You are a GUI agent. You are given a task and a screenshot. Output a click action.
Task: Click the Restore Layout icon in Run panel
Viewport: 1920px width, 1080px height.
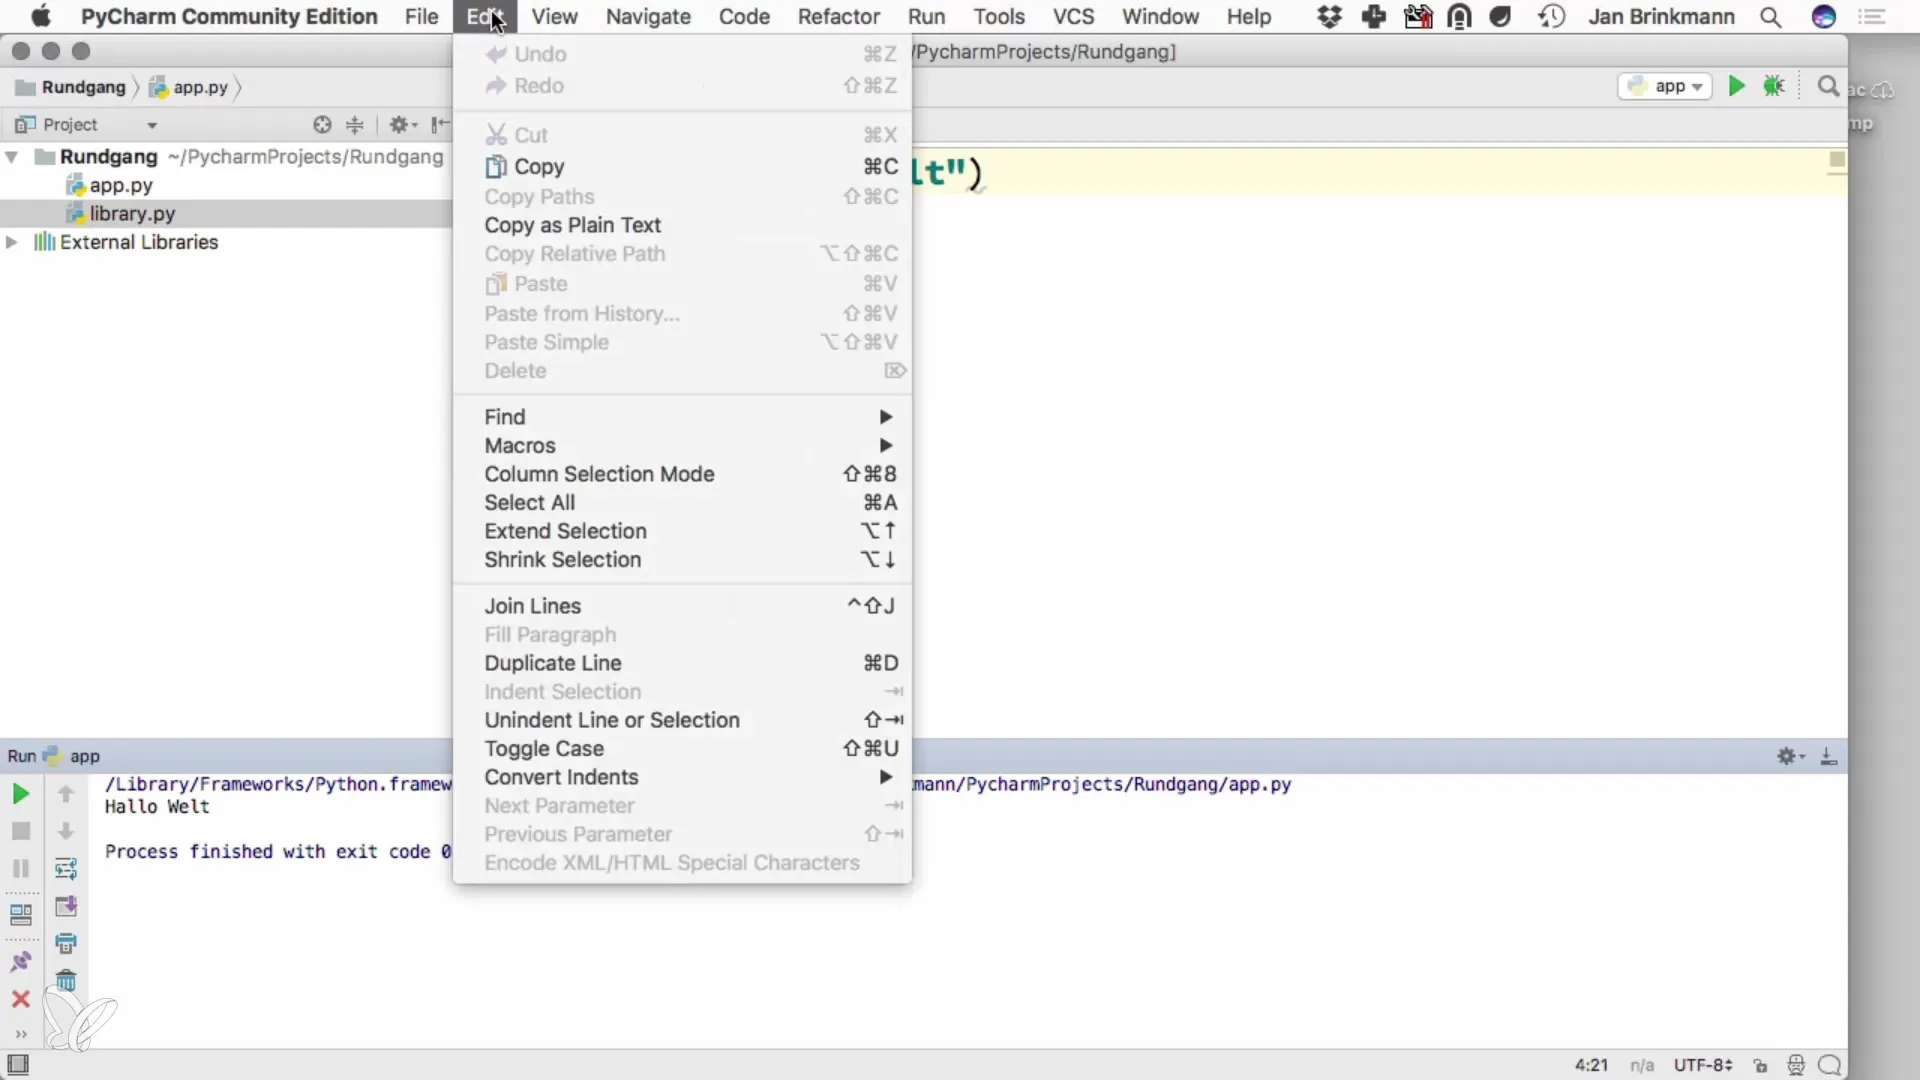[x=20, y=914]
